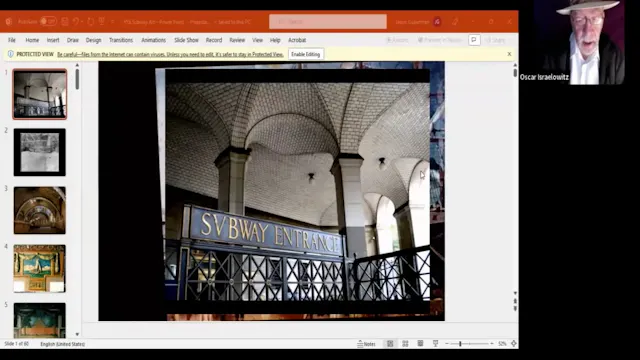The width and height of the screenshot is (640, 360).
Task: Click thumbnail pane scroll up arrow
Action: pos(77,65)
